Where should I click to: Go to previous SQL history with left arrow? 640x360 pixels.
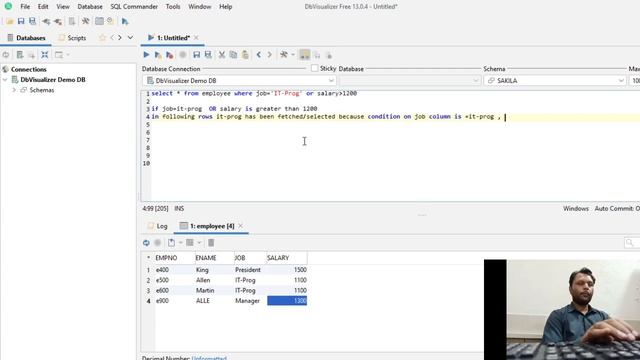click(258, 55)
